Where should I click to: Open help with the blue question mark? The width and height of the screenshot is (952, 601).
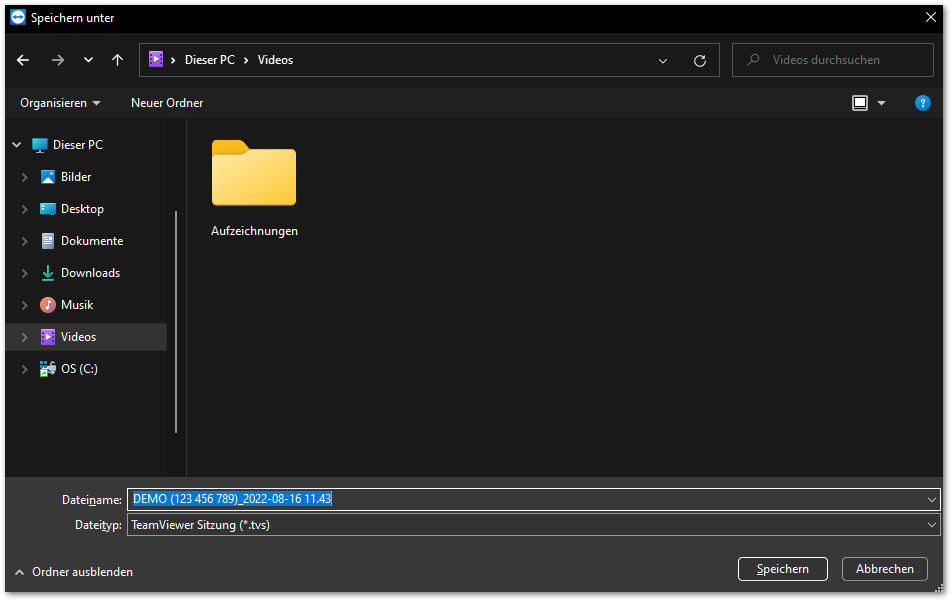922,103
